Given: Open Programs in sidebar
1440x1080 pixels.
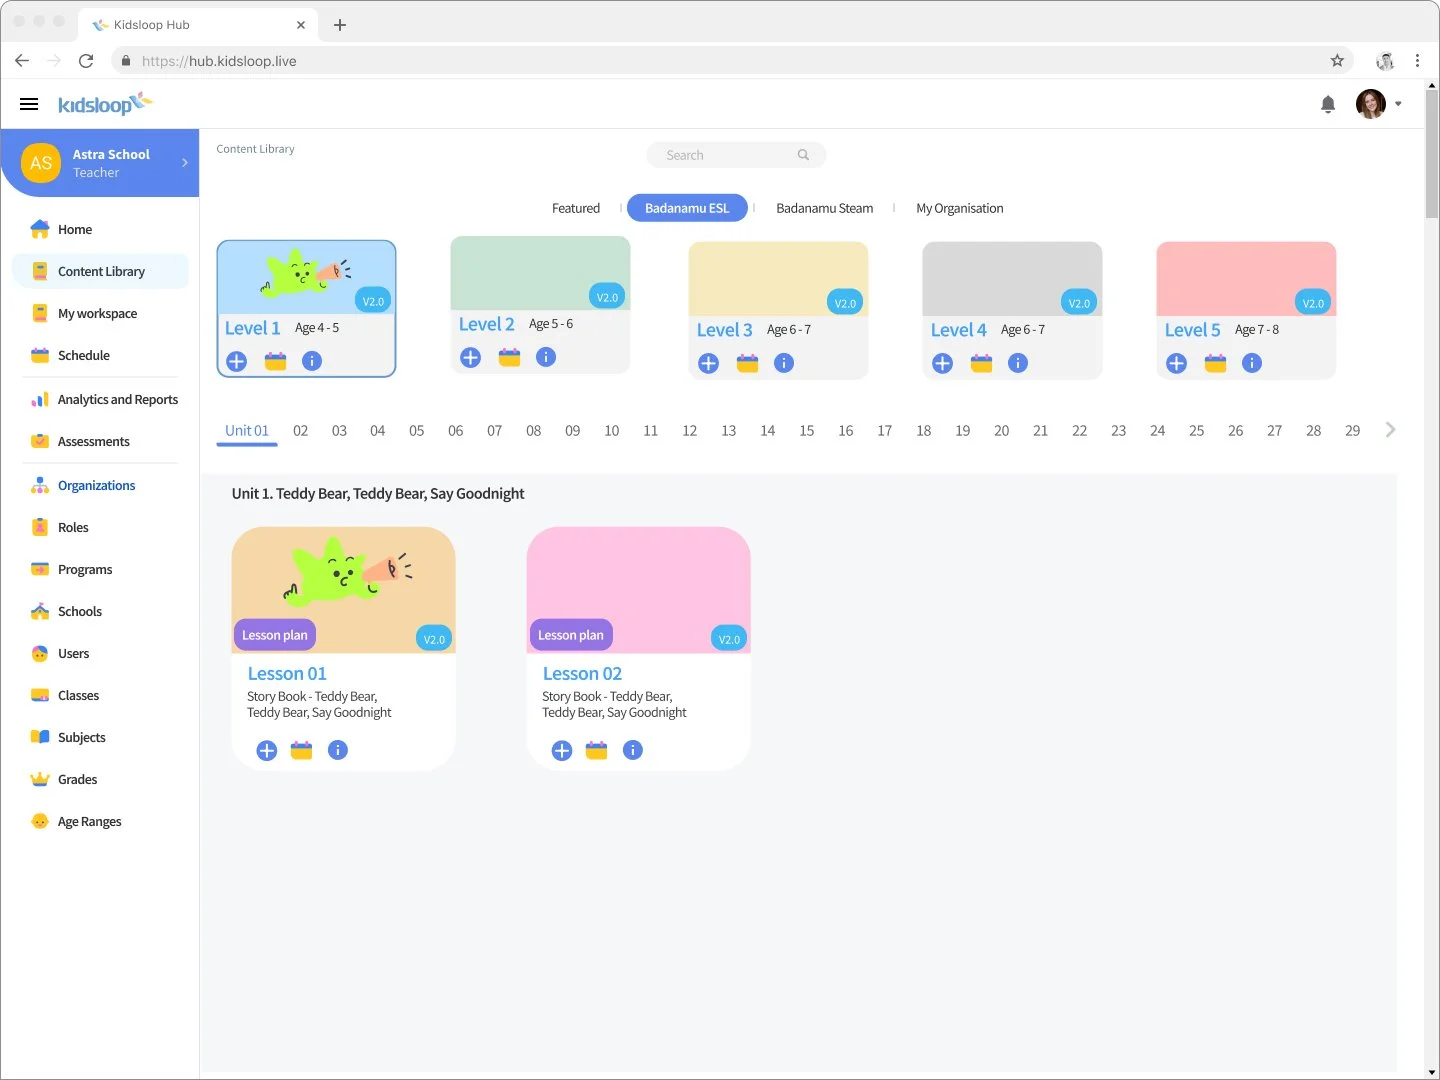Looking at the screenshot, I should [100, 569].
